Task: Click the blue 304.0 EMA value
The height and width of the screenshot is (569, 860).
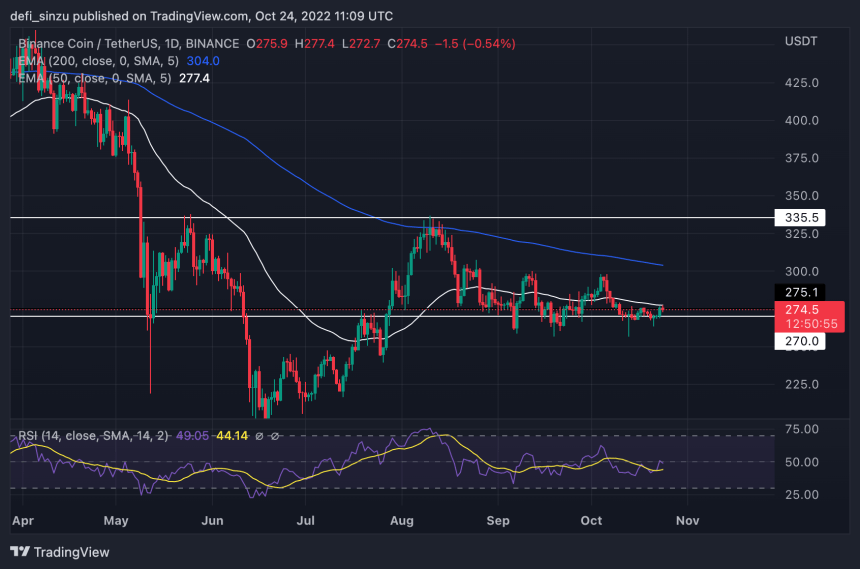Action: (203, 61)
